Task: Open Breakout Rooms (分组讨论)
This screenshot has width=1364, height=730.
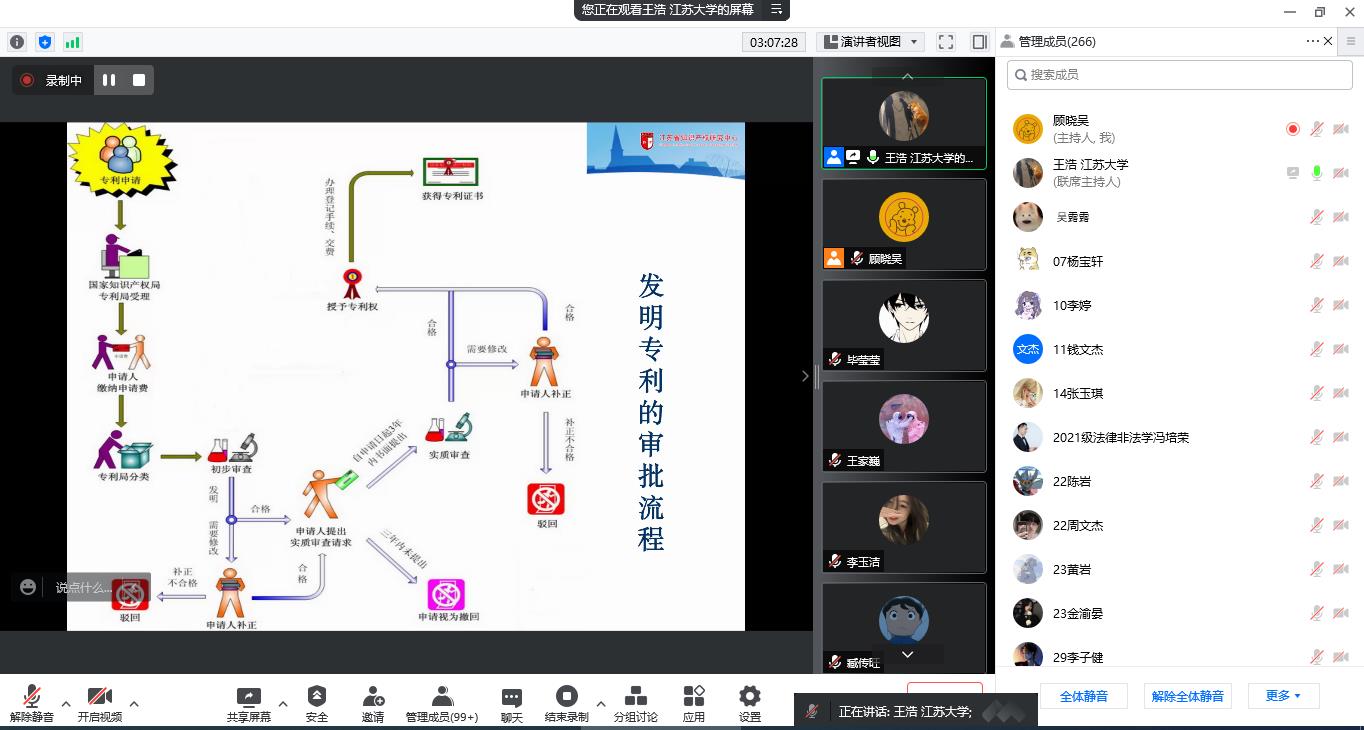Action: click(x=635, y=697)
